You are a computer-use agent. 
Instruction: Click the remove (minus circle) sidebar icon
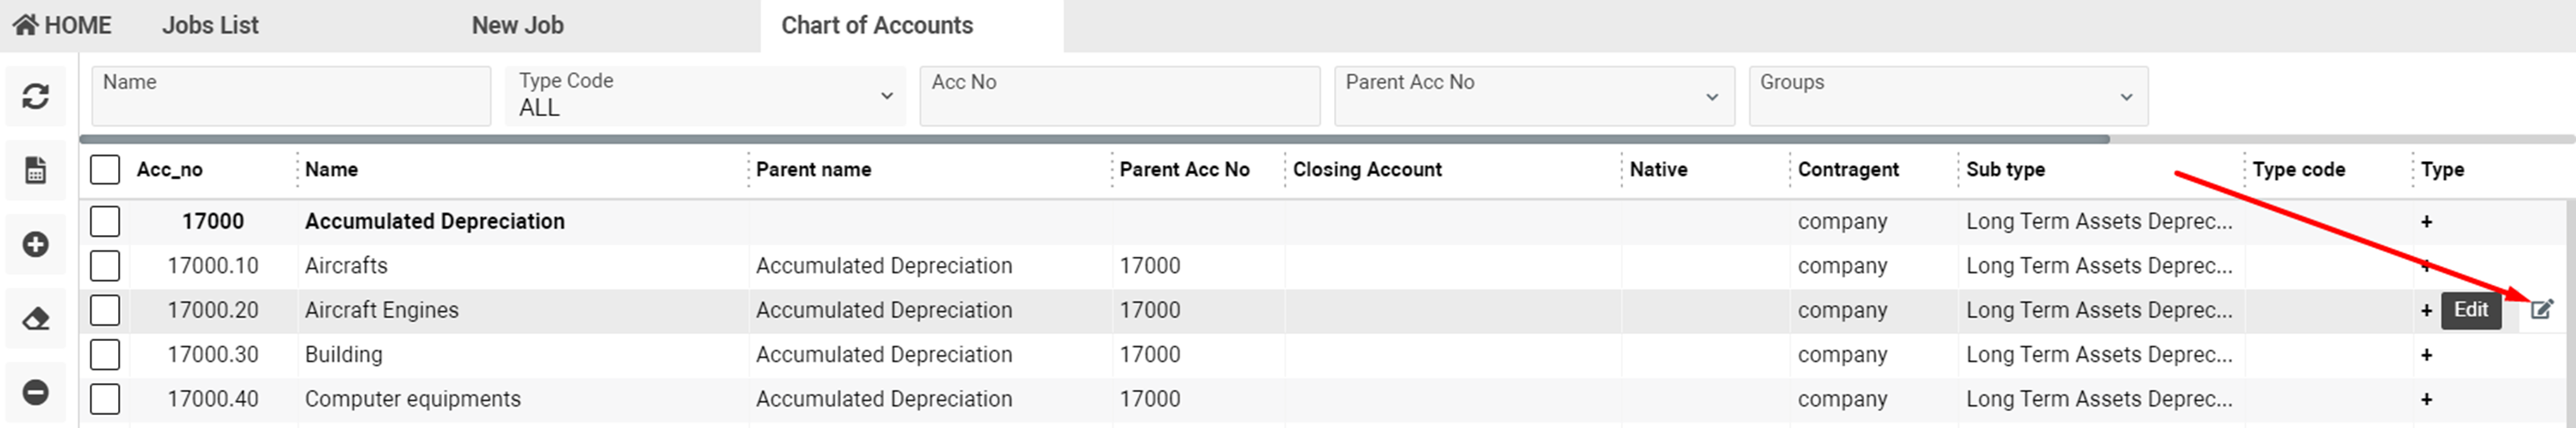(36, 393)
